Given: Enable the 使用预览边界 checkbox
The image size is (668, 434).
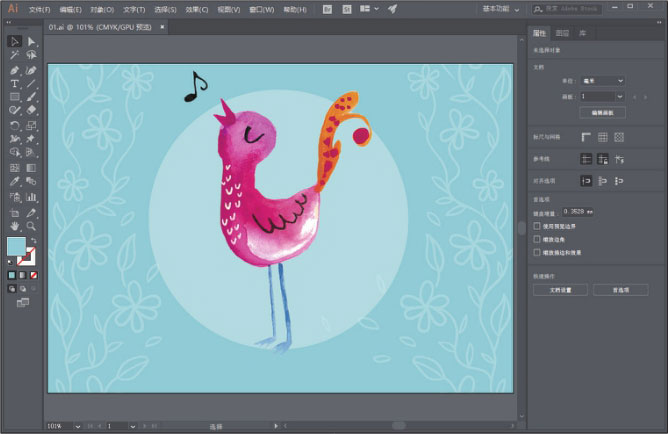Looking at the screenshot, I should pyautogui.click(x=538, y=226).
